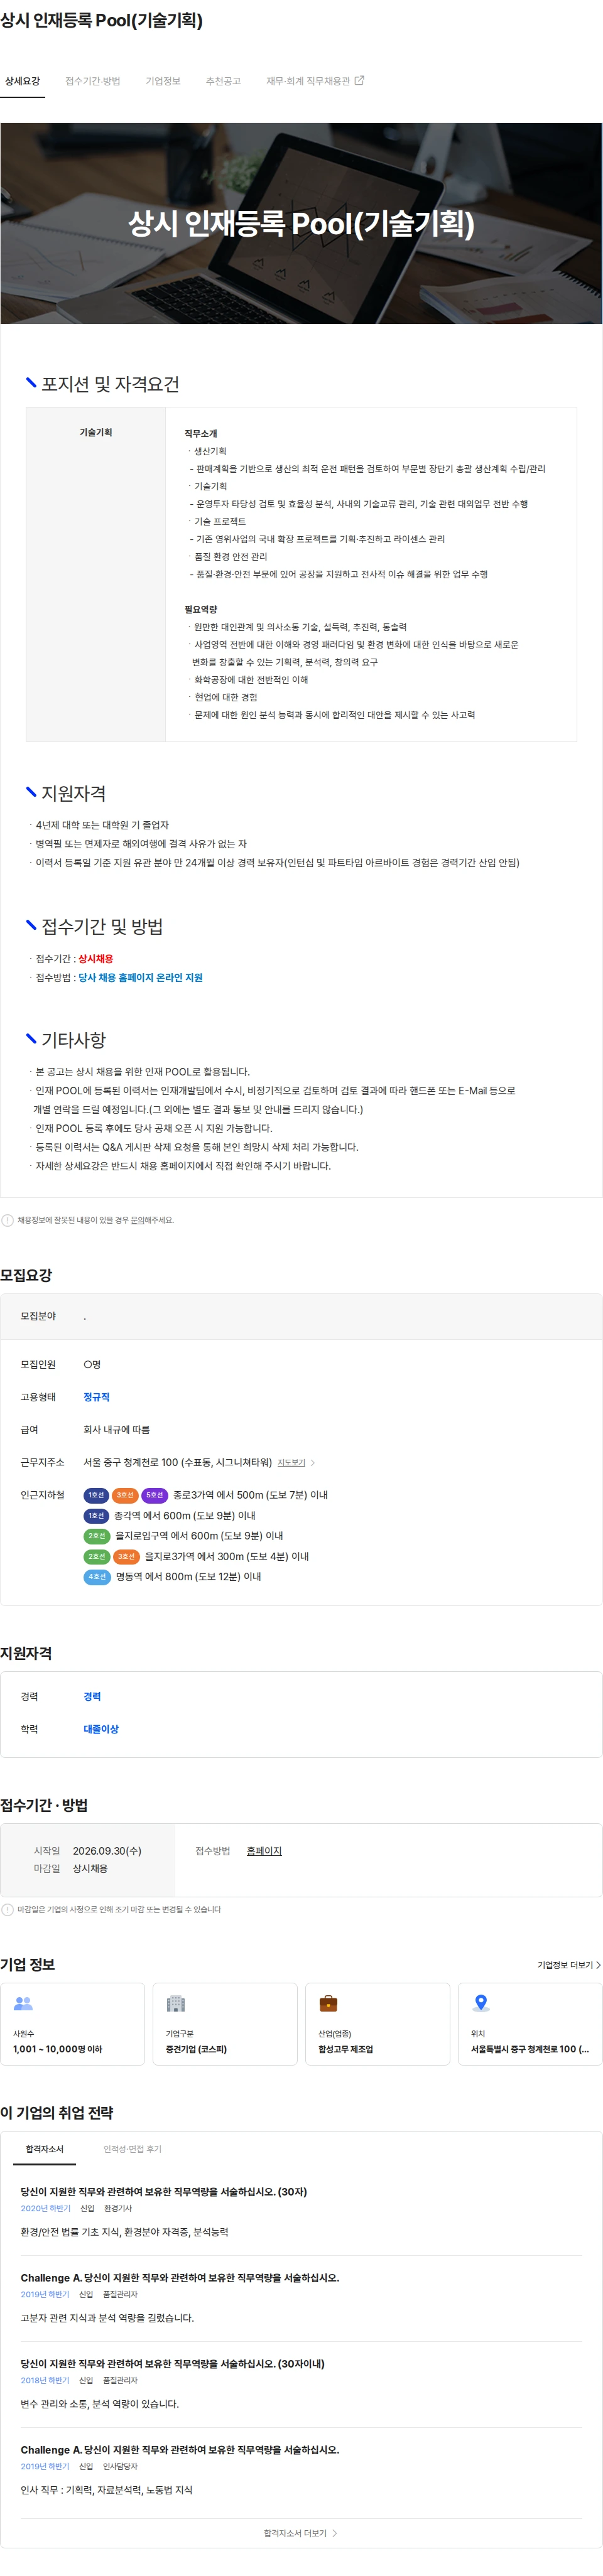The width and height of the screenshot is (603, 2576).
Task: Click the info icon beside 마감일은 기업의 사정으로
Action: click(x=8, y=1910)
